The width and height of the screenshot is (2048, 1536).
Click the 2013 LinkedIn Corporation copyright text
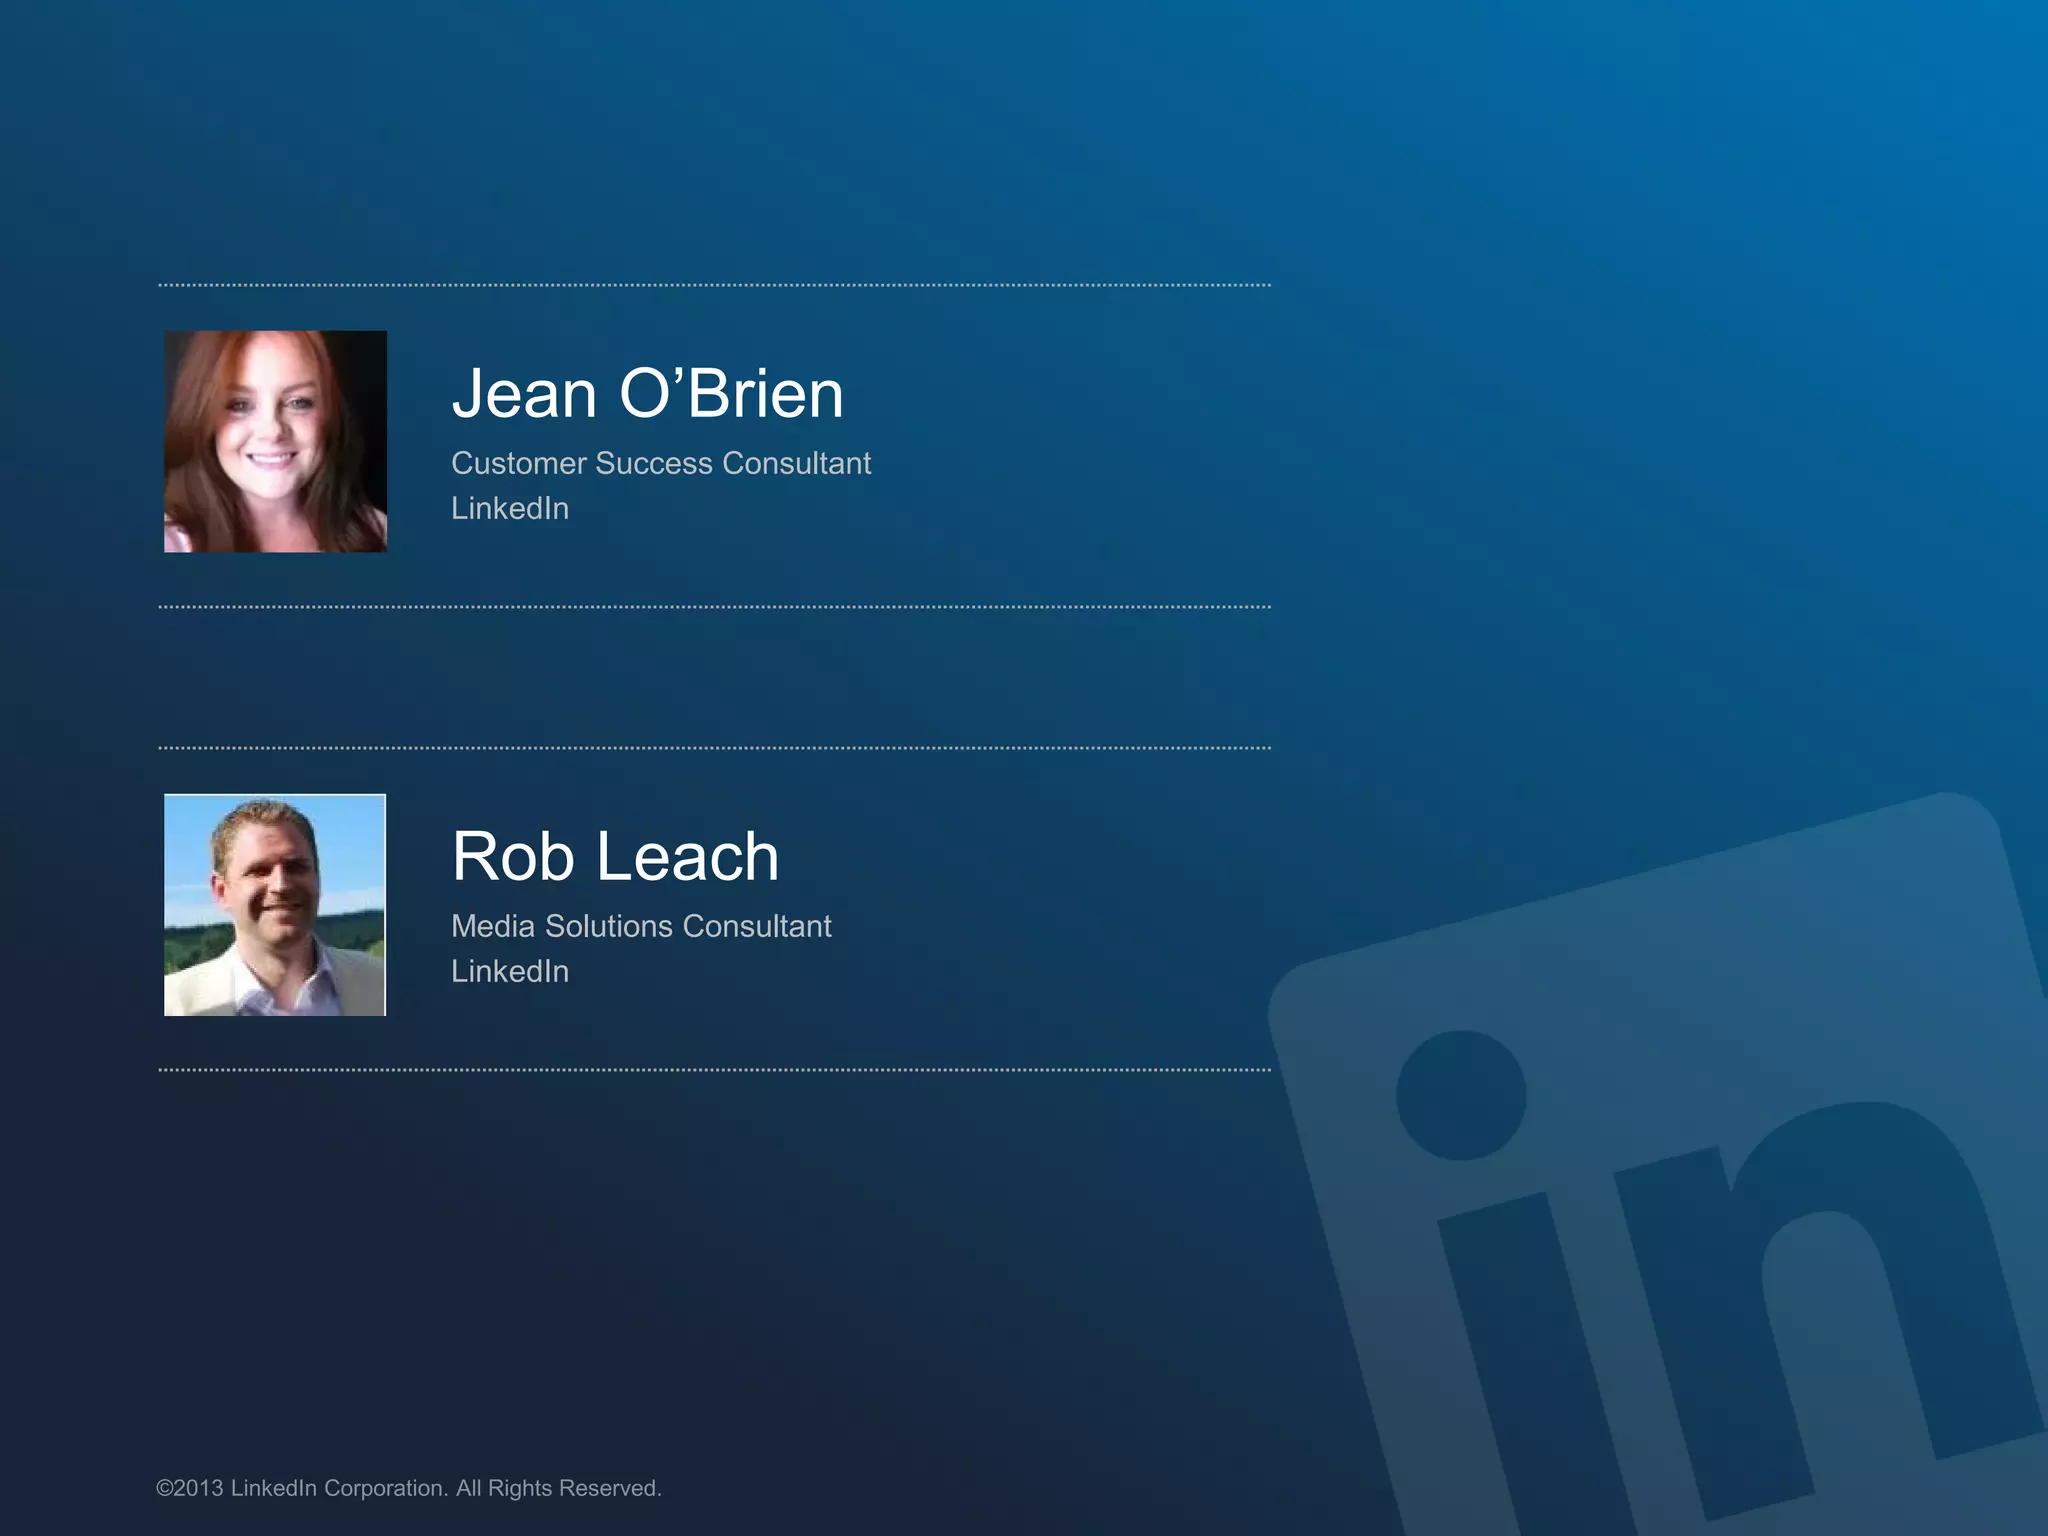pos(409,1488)
